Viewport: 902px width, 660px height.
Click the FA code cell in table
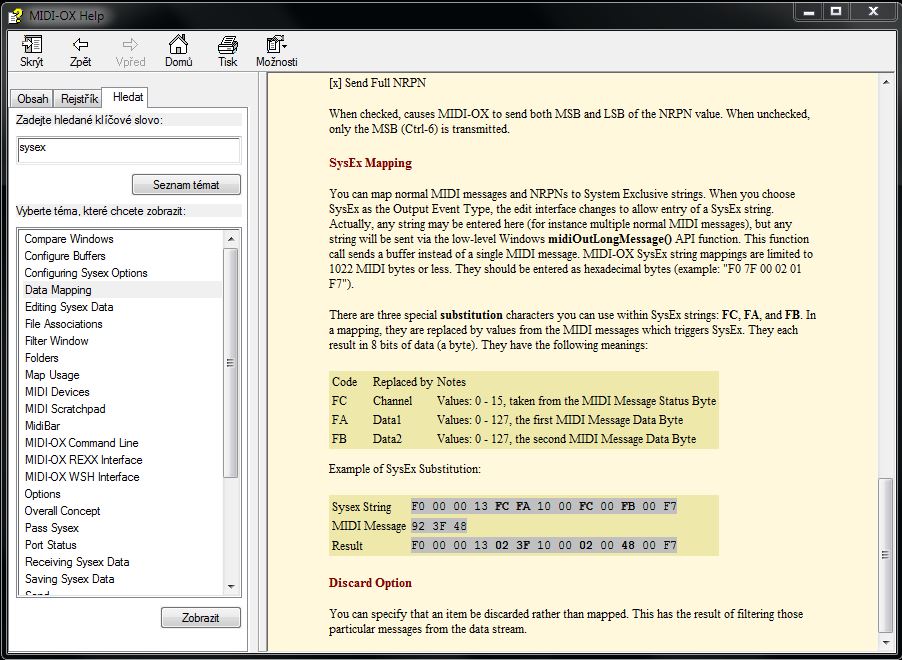point(339,419)
